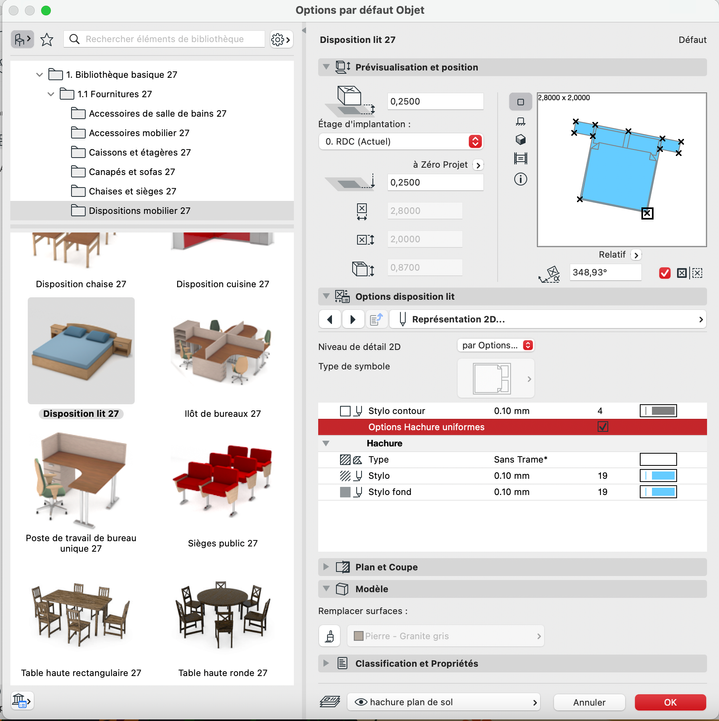Select Disposition lit 27 bed thumbnail
719x721 pixels.
[81, 350]
